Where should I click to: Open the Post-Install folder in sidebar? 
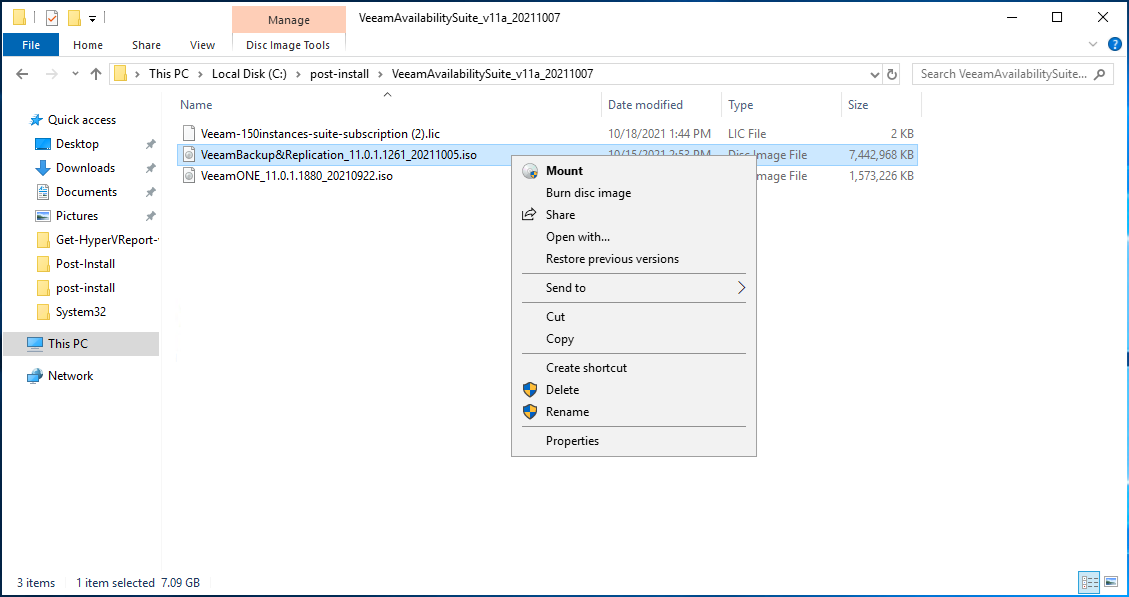[85, 264]
